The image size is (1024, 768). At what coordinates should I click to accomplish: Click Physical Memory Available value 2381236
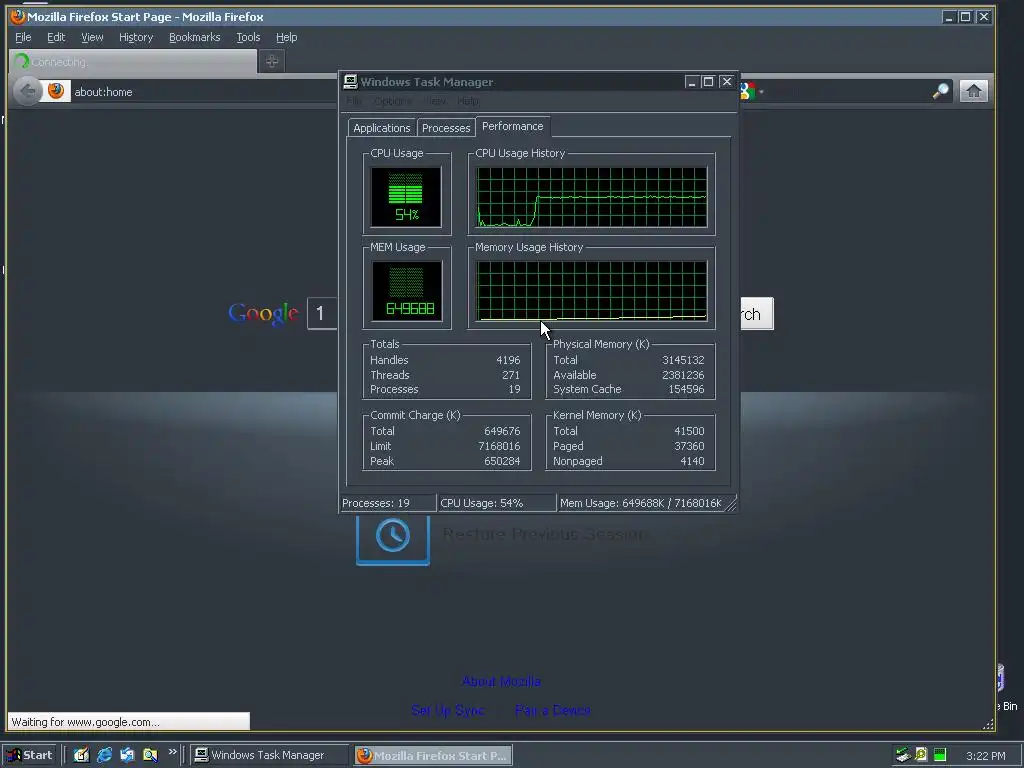click(x=683, y=375)
